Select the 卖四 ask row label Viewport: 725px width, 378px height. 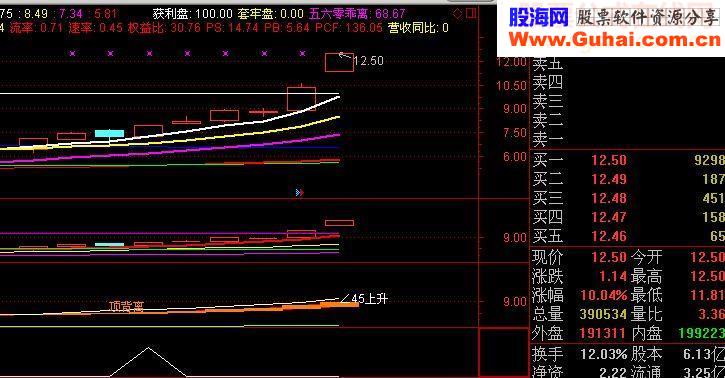547,82
